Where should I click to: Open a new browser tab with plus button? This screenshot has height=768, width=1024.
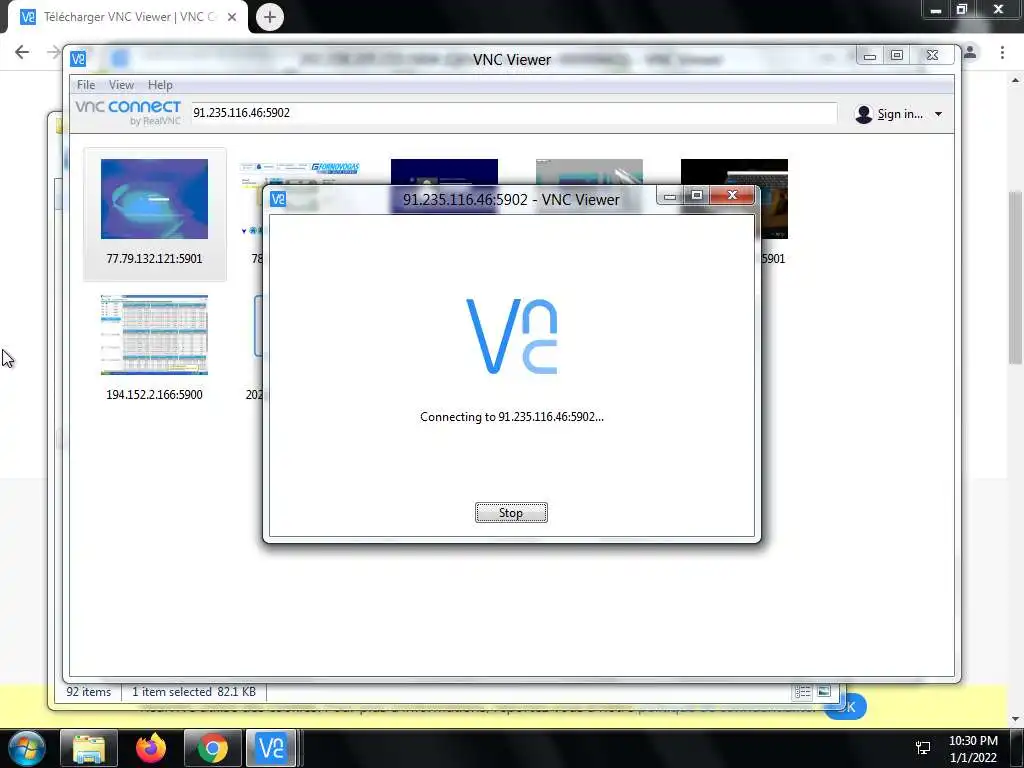[x=269, y=17]
